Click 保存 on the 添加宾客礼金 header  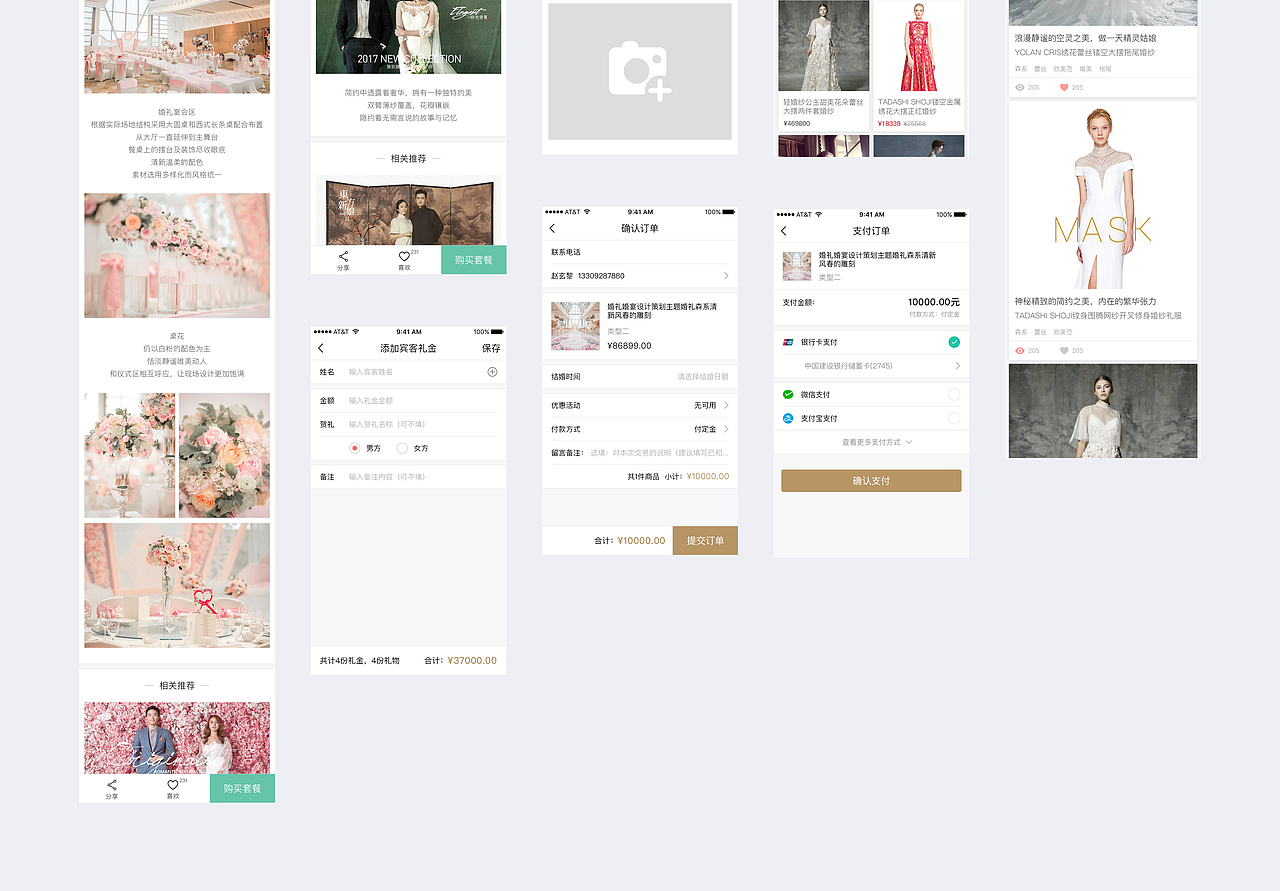coord(491,348)
